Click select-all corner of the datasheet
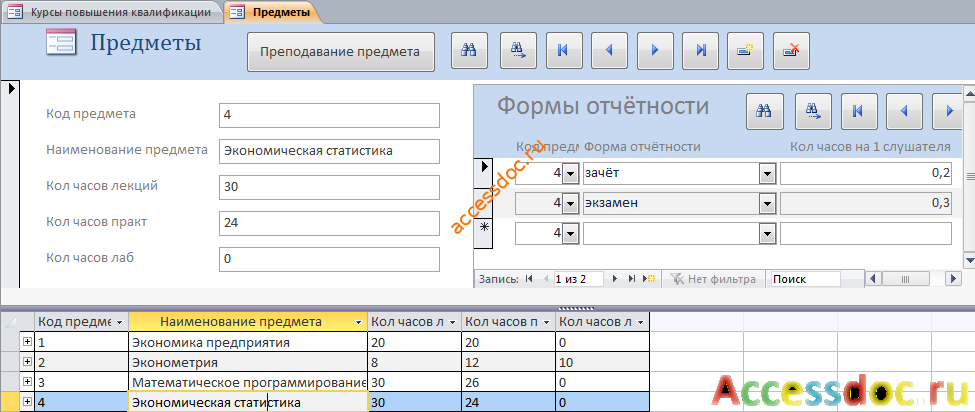Viewport: 975px width, 412px height. click(9, 322)
